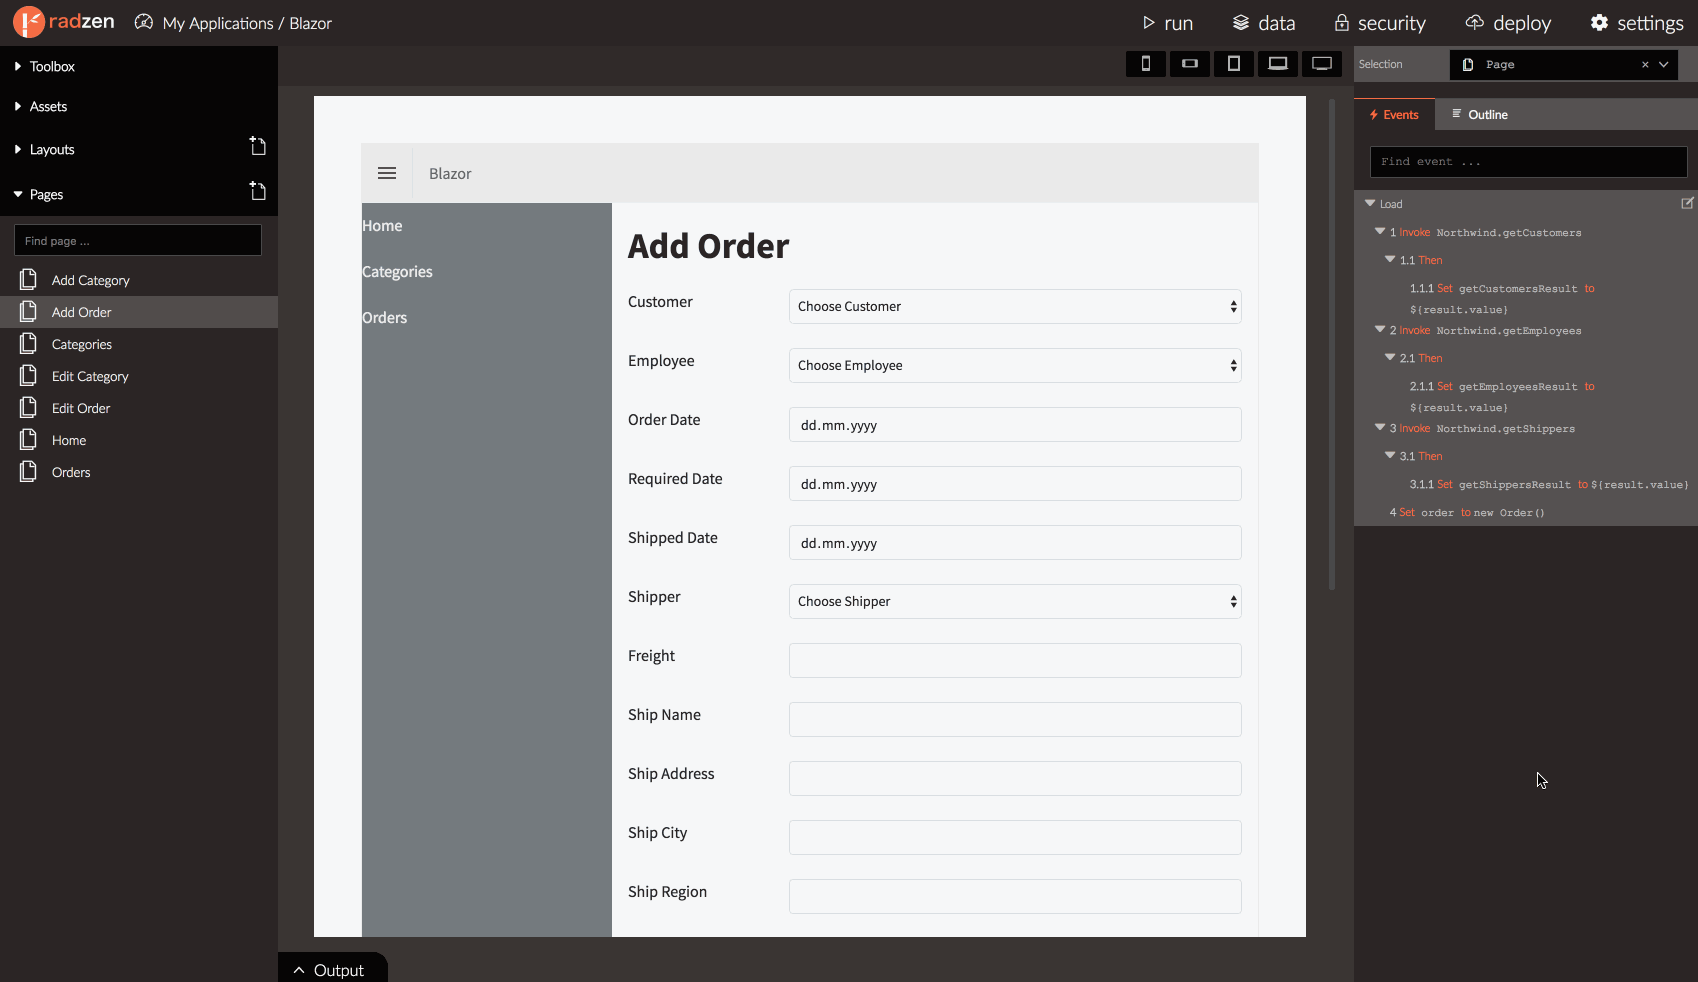Screen dimensions: 1698x982
Task: Select the laptop viewport icon
Action: tap(1278, 64)
